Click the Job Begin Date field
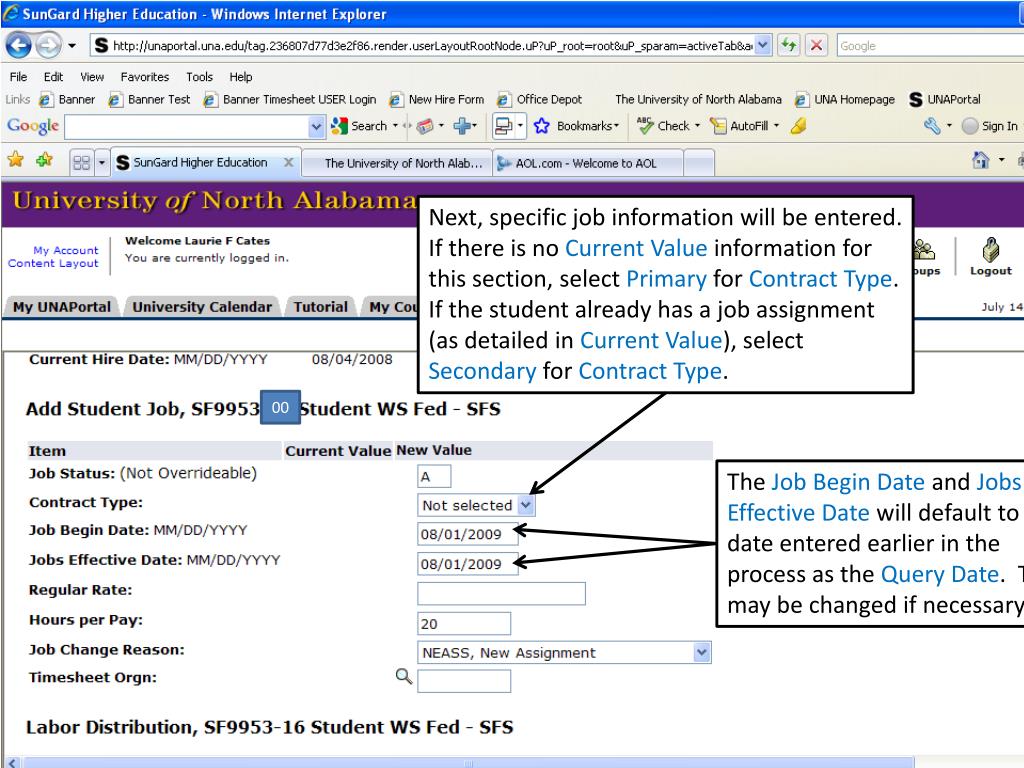Viewport: 1024px width, 768px height. 468,534
